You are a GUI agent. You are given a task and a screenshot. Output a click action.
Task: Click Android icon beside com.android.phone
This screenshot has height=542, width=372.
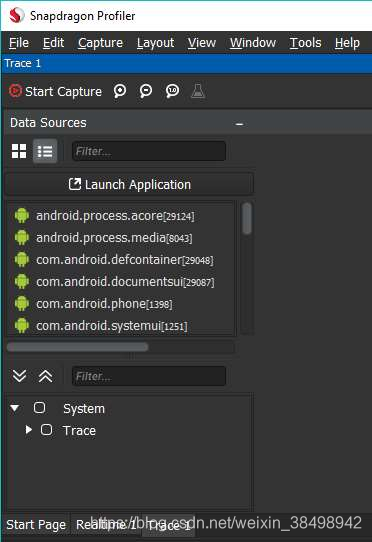click(22, 303)
